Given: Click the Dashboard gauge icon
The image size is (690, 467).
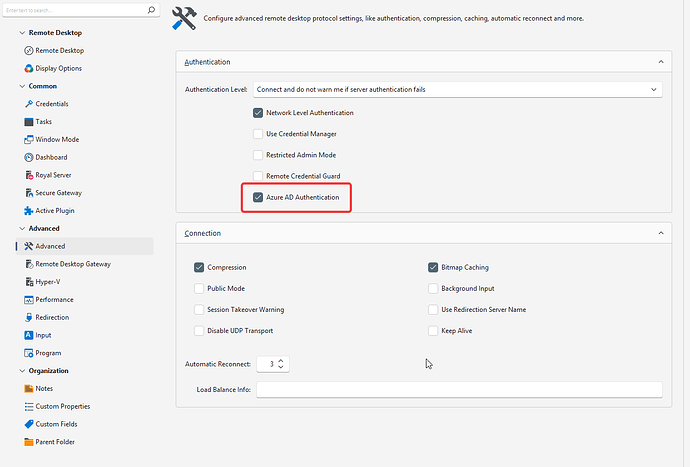Looking at the screenshot, I should pyautogui.click(x=29, y=157).
